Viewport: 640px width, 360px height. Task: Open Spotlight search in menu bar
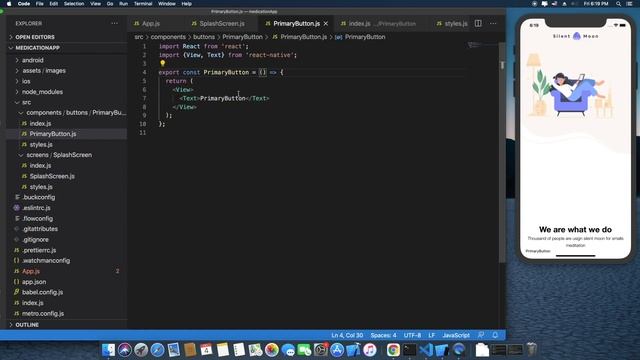[x=619, y=4]
